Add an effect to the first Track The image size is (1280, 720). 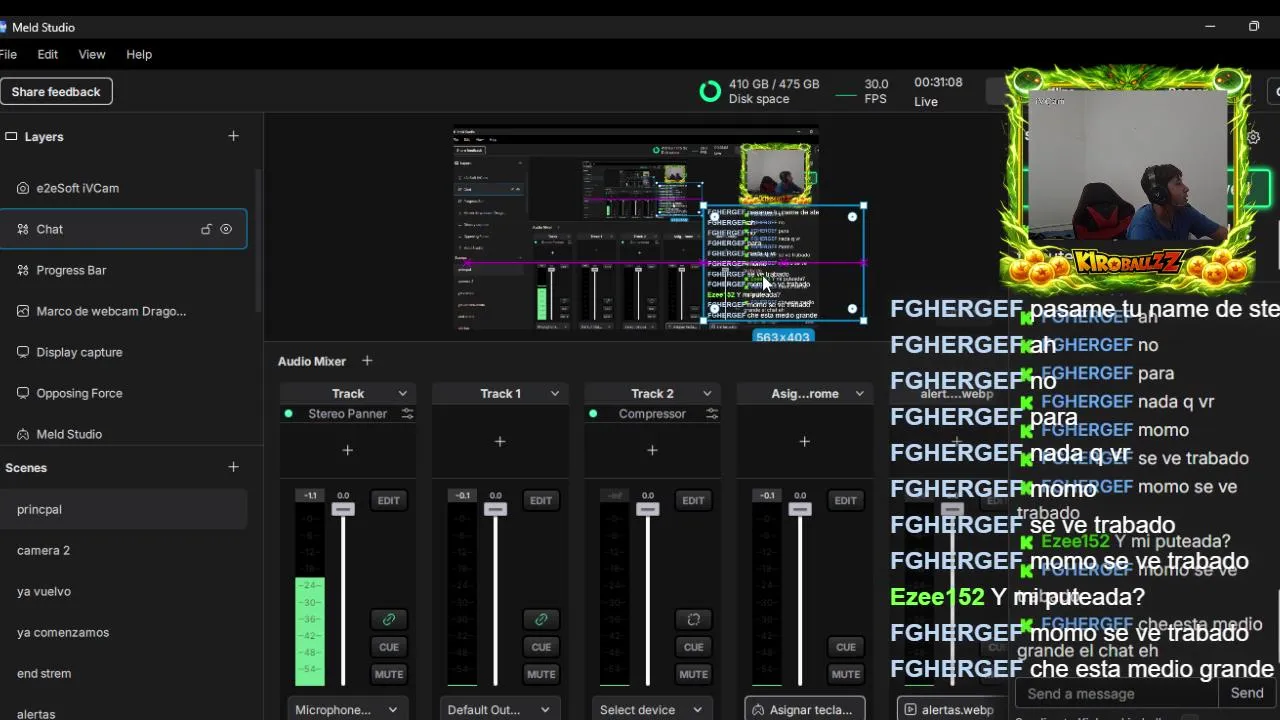pos(348,450)
